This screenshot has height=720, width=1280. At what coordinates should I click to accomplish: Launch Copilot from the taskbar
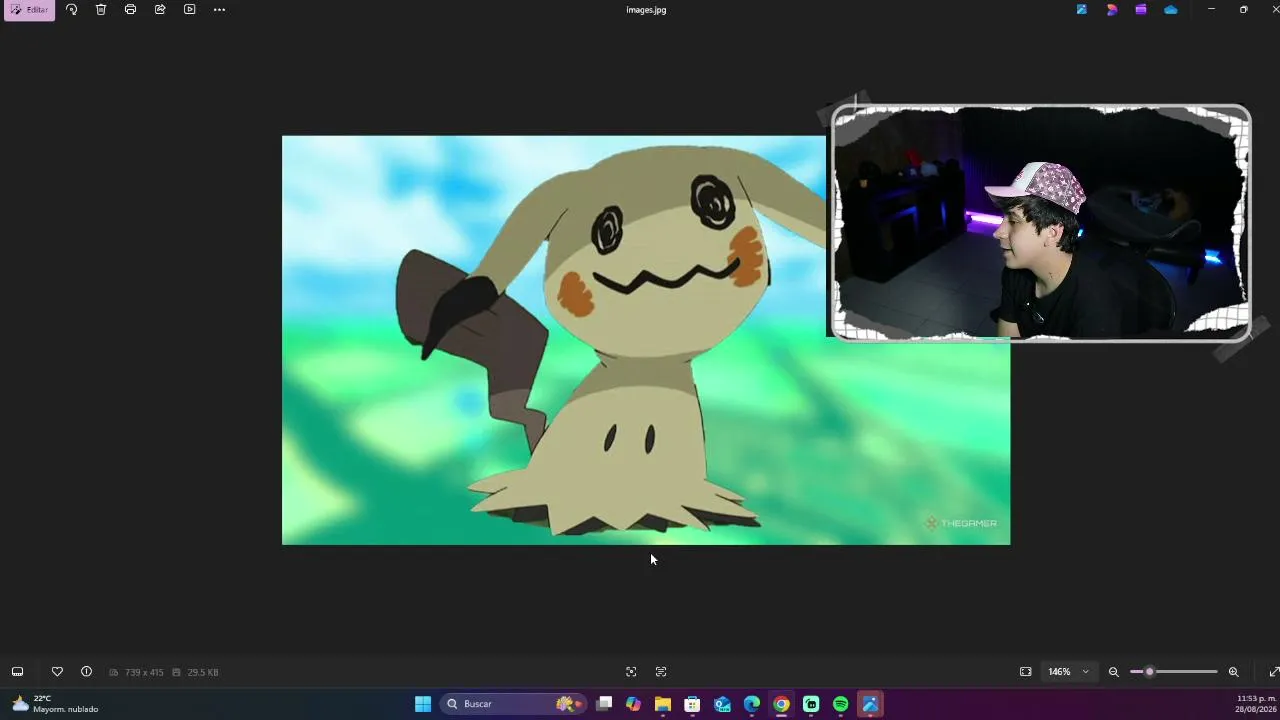(x=633, y=704)
